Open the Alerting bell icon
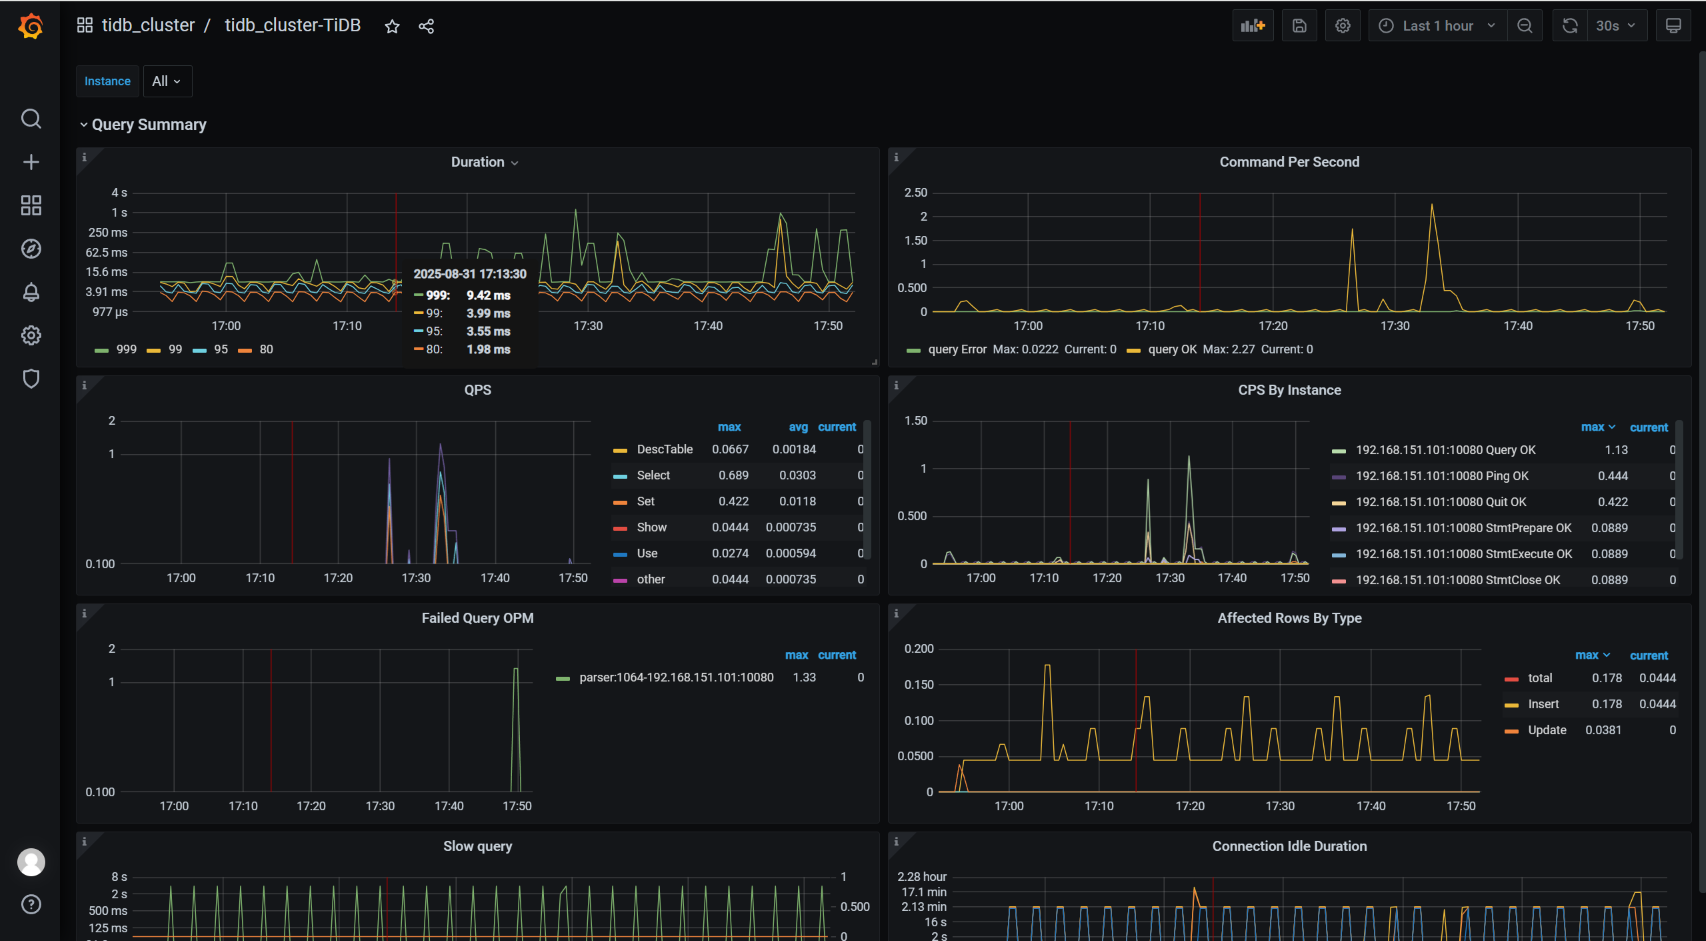Viewport: 1706px width, 941px height. 31,292
